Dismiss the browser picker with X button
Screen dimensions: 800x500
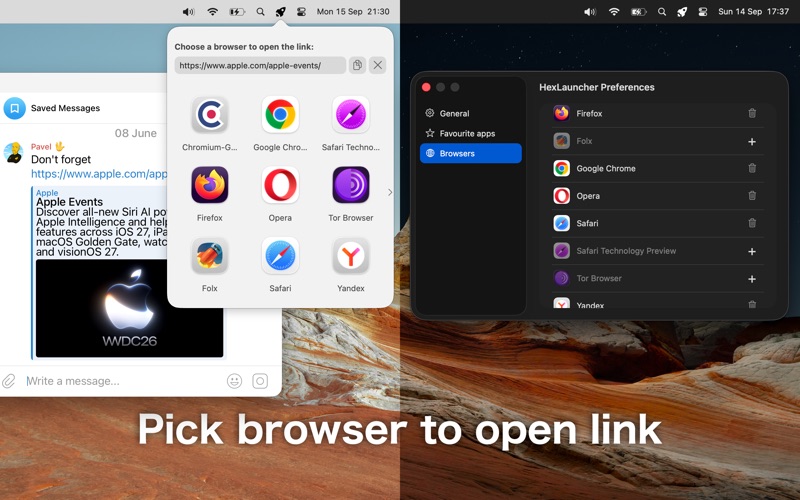pos(378,65)
